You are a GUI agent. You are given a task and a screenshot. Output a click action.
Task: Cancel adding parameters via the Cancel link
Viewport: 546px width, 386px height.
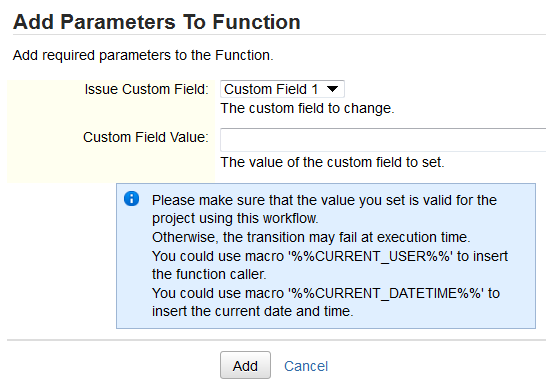(x=306, y=366)
